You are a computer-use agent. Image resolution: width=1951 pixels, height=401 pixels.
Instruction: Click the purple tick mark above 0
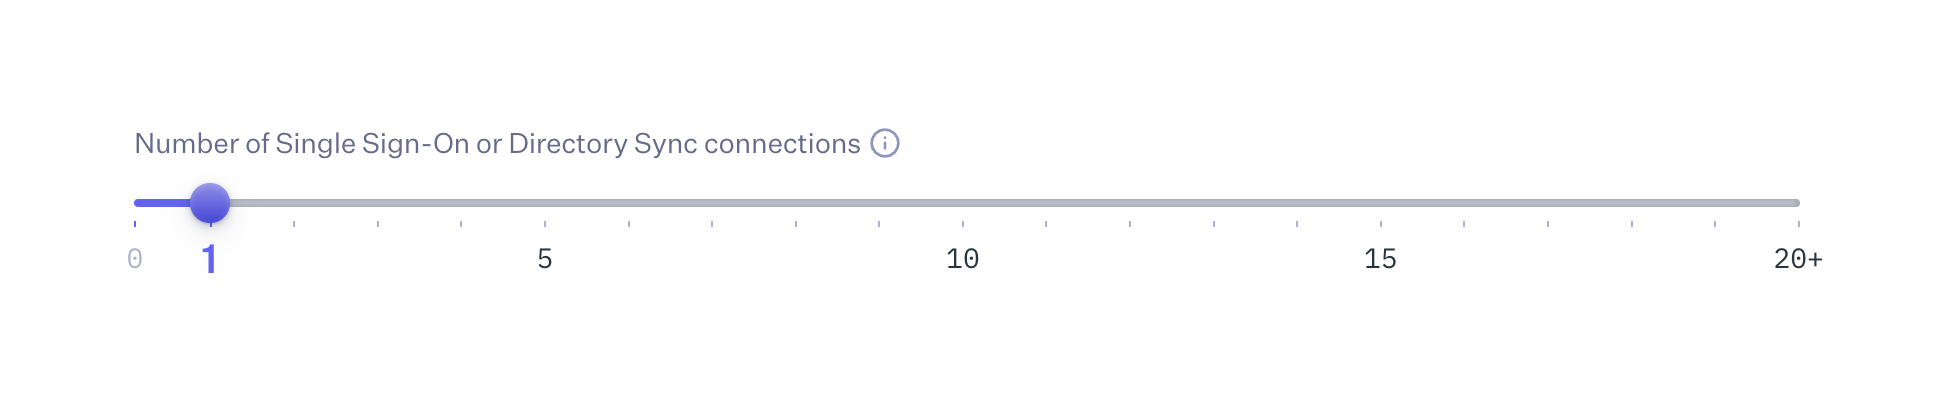pos(135,224)
